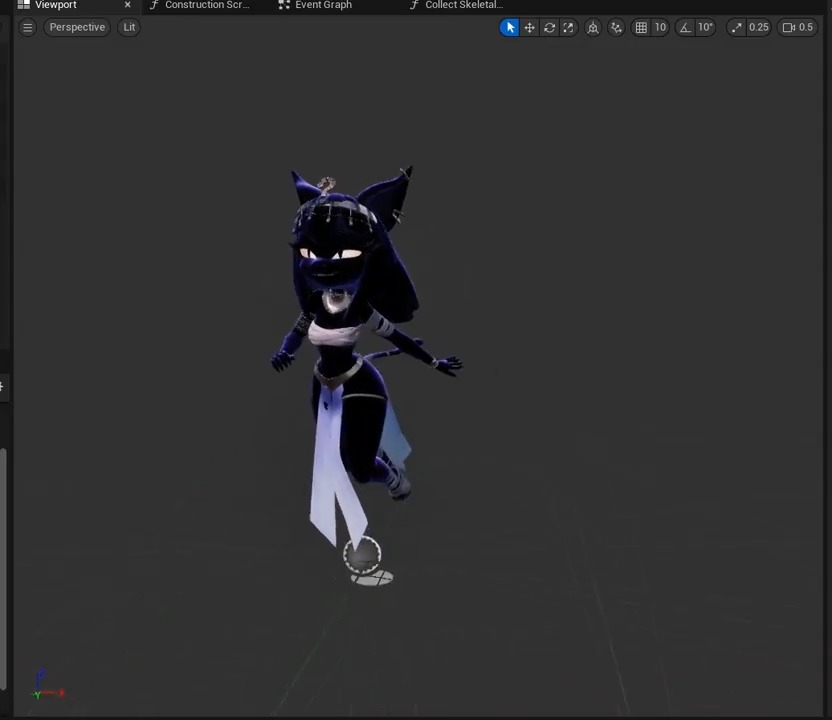Toggle rotation snapping angle icon
This screenshot has width=832, height=720.
686,28
